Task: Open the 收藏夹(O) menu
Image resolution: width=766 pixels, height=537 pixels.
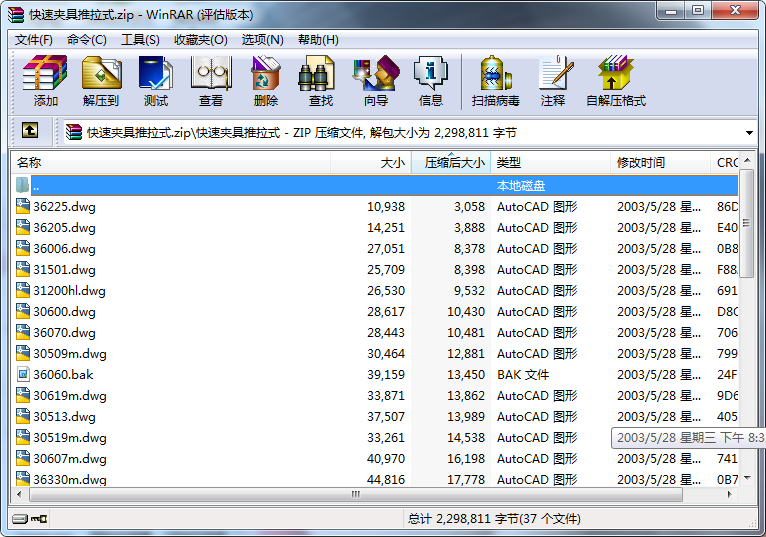Action: click(x=201, y=40)
